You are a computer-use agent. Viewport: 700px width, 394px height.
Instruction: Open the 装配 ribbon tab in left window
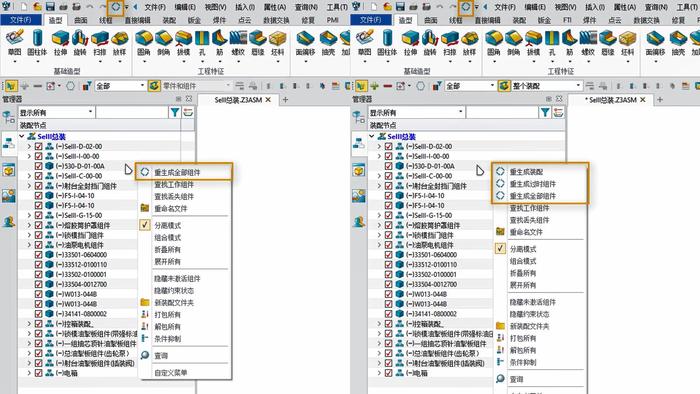[169, 20]
